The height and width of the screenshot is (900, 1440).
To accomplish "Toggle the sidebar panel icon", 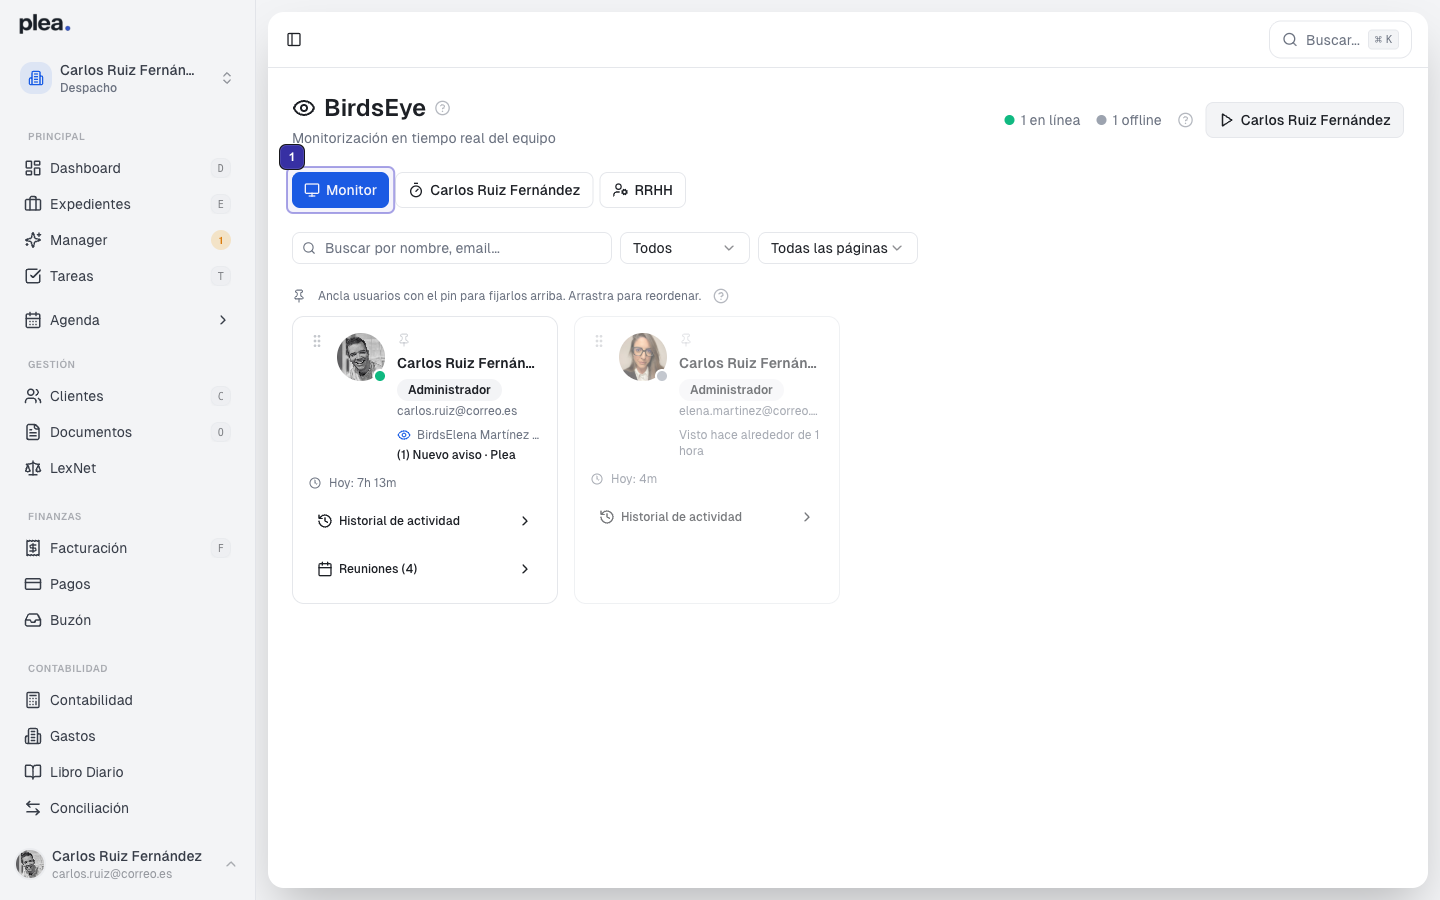I will click(294, 40).
